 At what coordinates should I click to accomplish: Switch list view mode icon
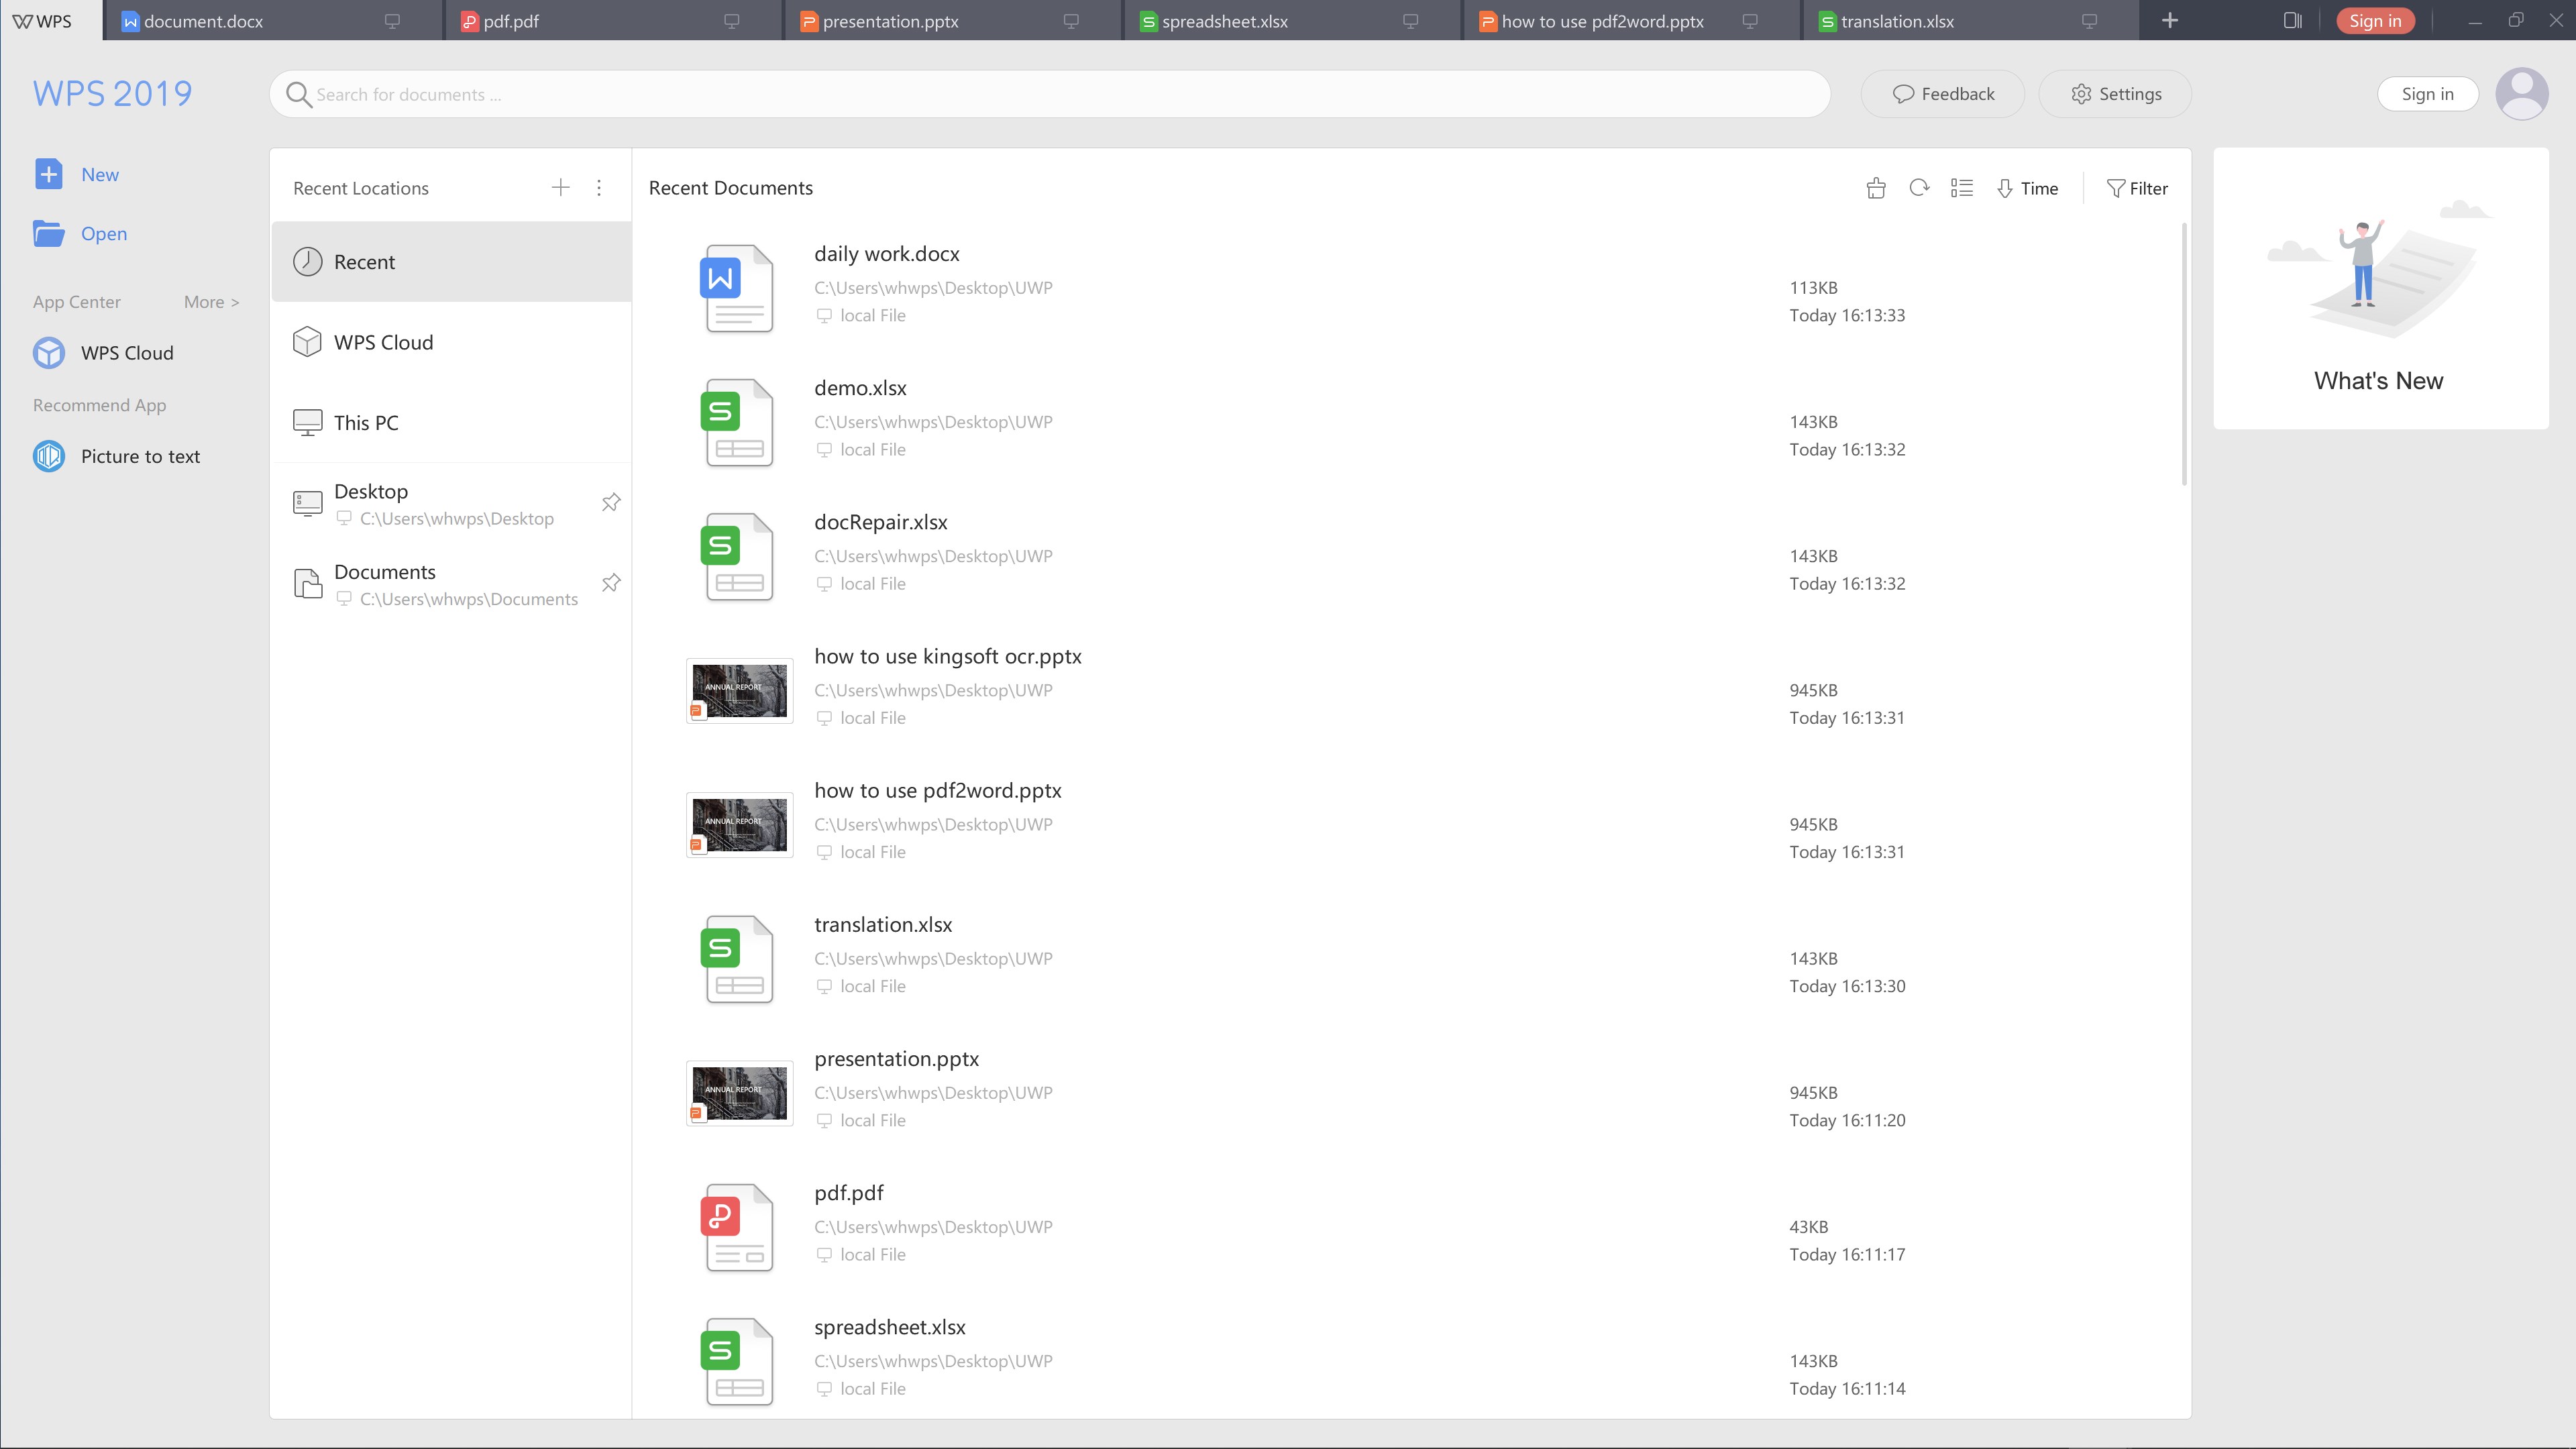[1961, 188]
